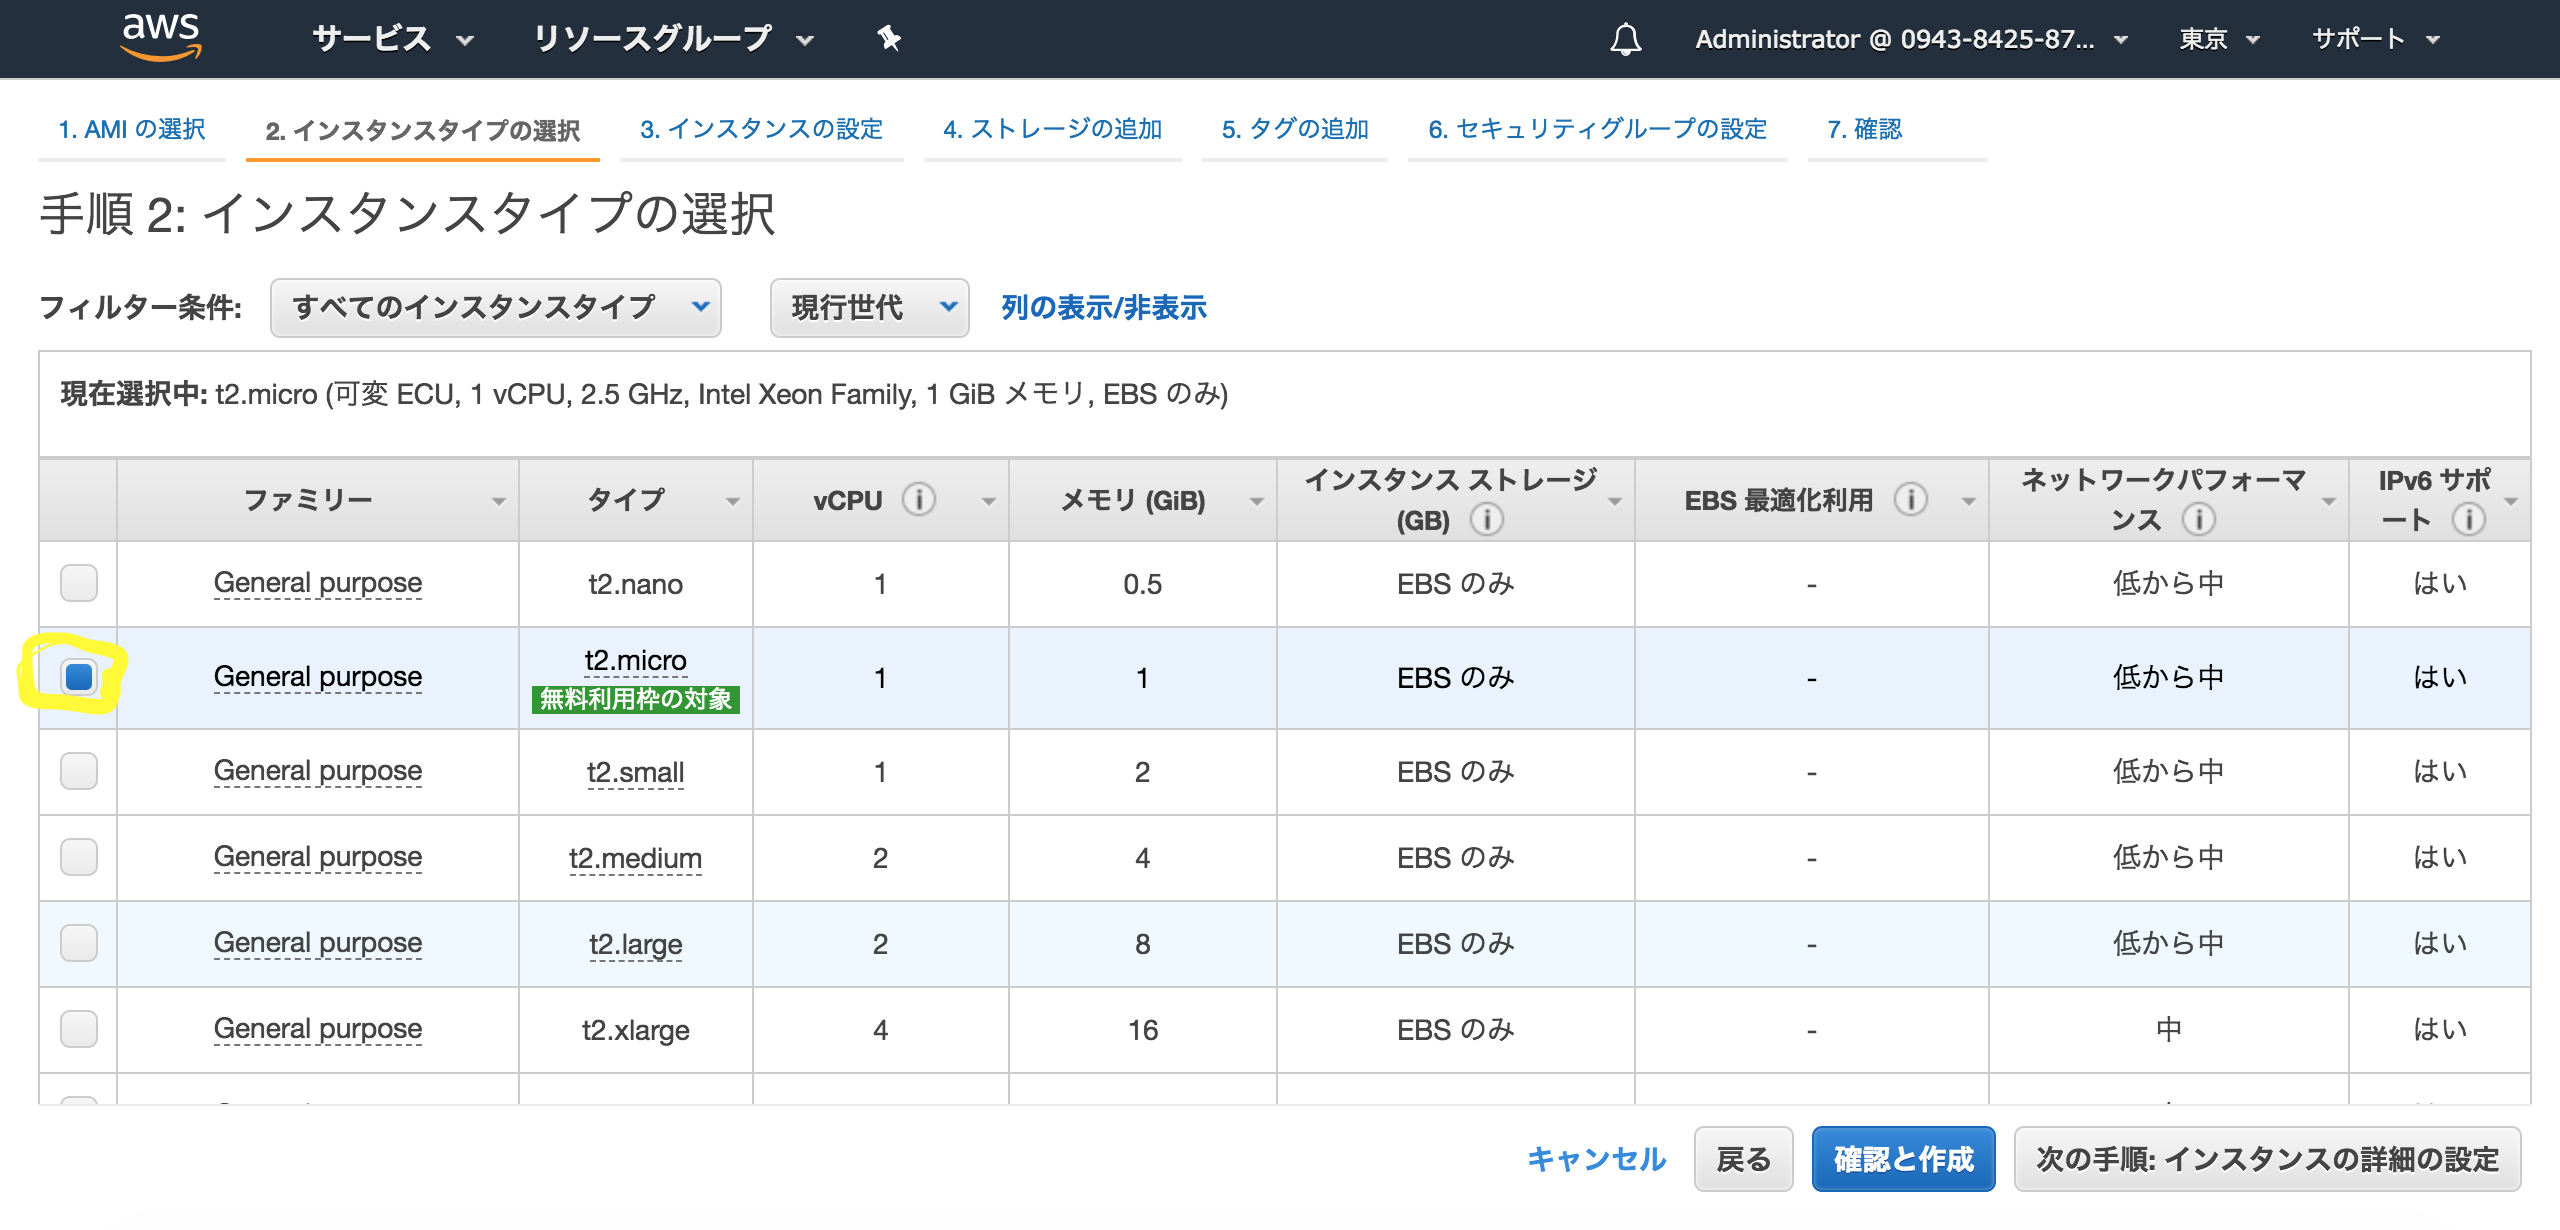The height and width of the screenshot is (1230, 2560).
Task: Click the 確認と作成 button
Action: (1902, 1159)
